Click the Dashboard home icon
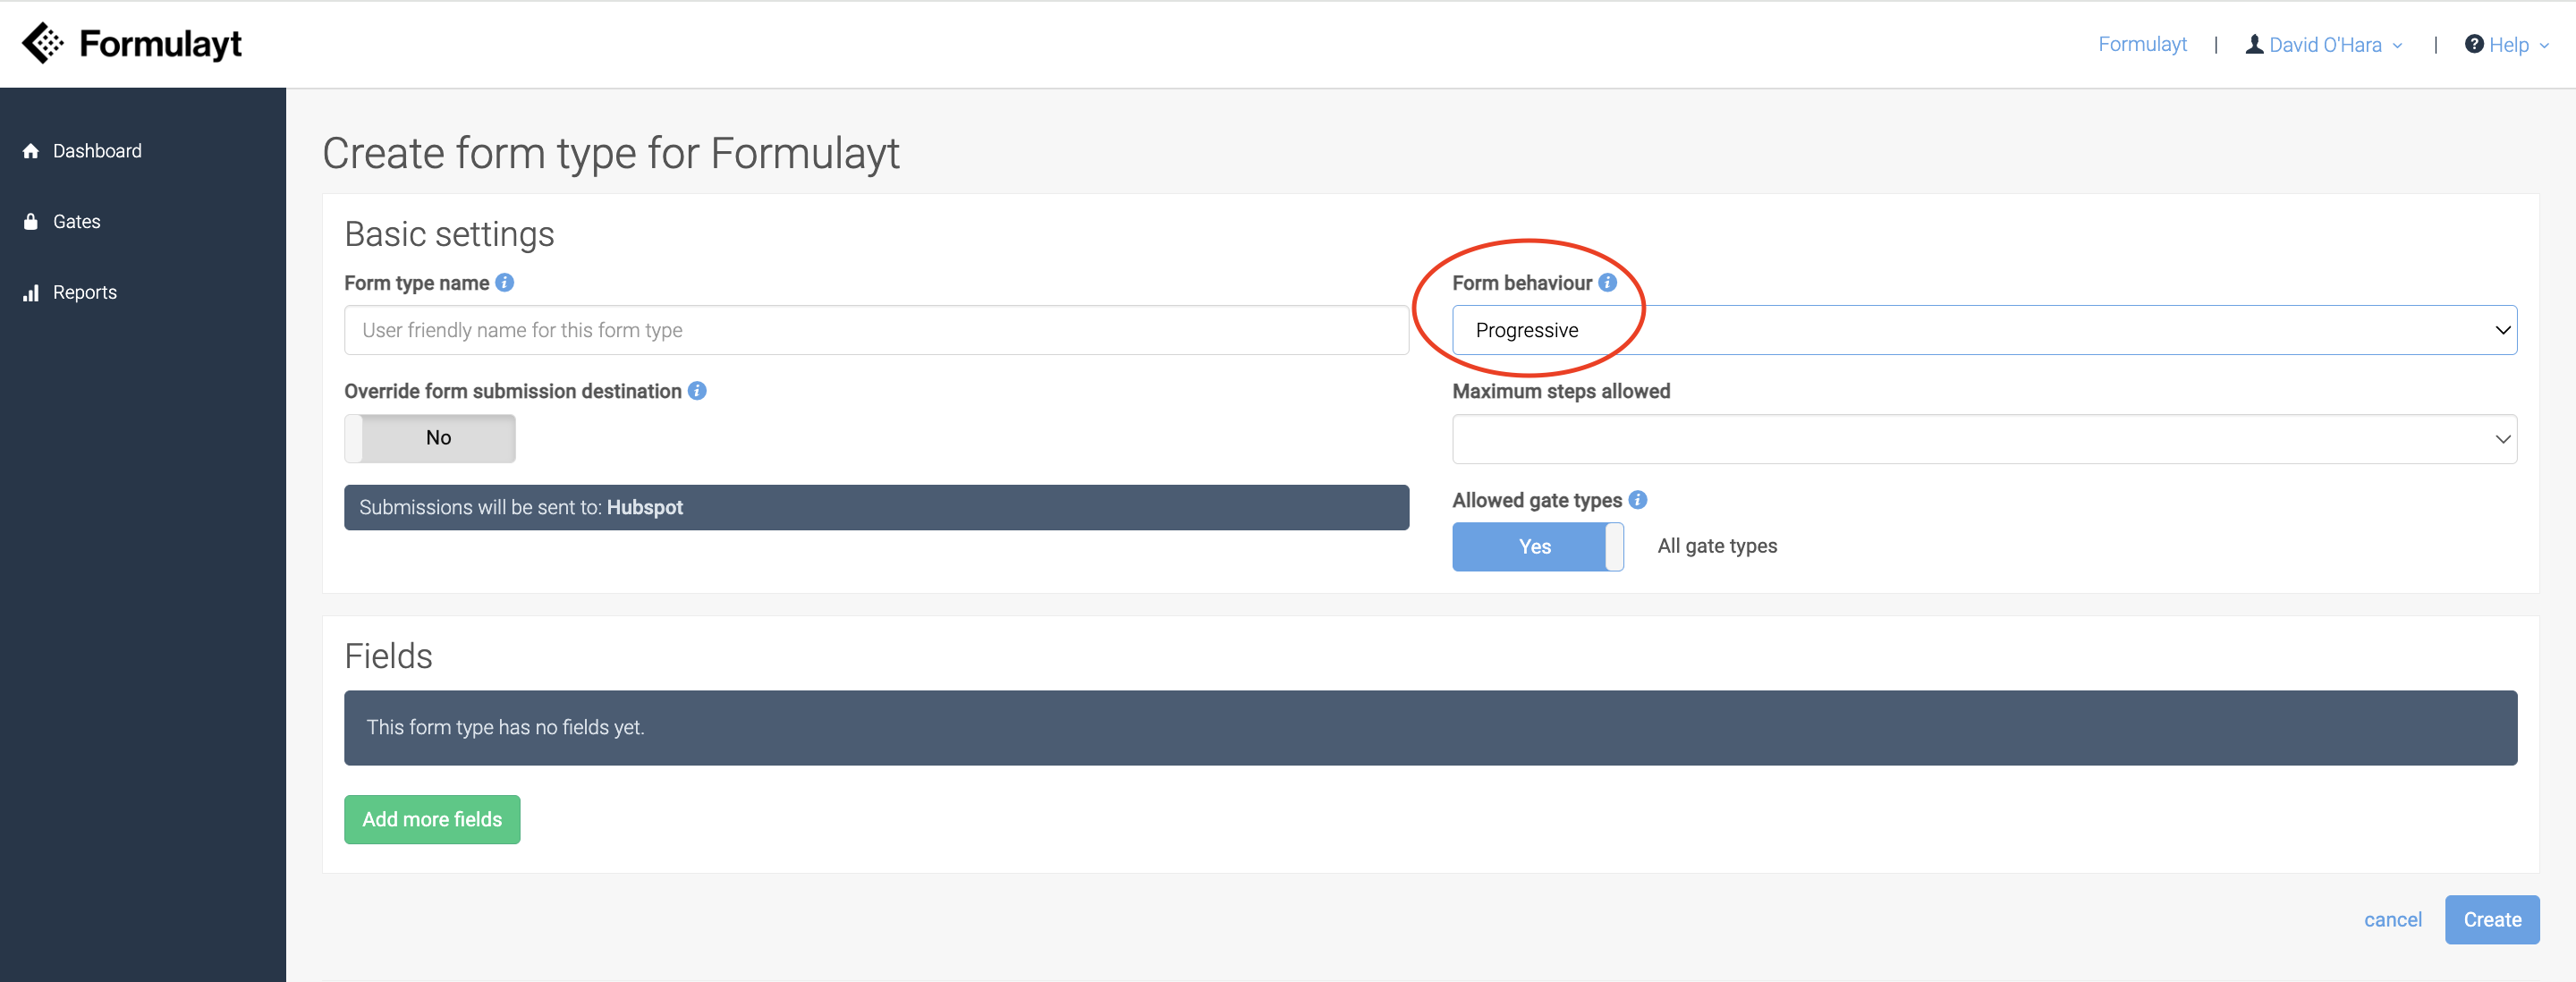The width and height of the screenshot is (2576, 982). (x=31, y=151)
